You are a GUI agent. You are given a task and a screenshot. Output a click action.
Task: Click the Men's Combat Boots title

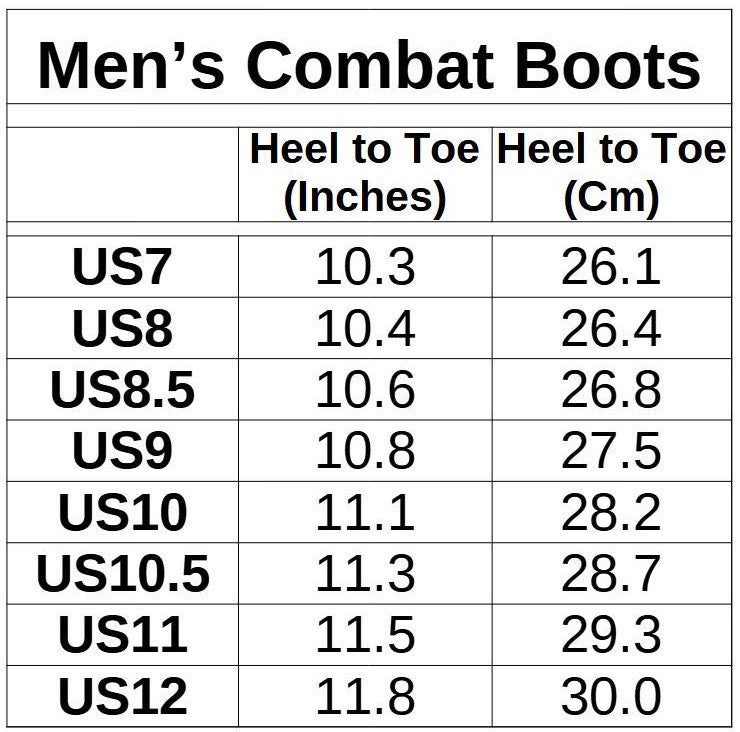pos(369,65)
